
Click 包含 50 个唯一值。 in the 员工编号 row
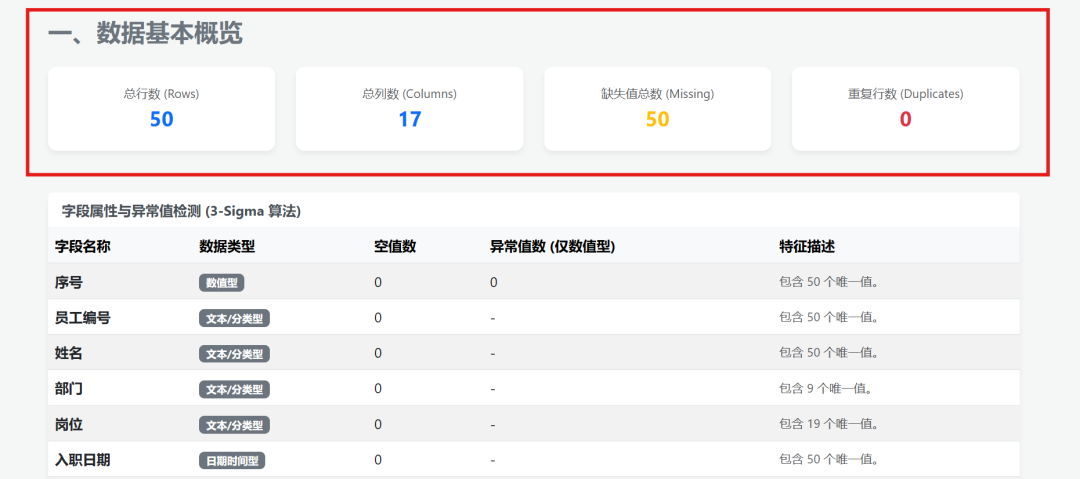(829, 318)
